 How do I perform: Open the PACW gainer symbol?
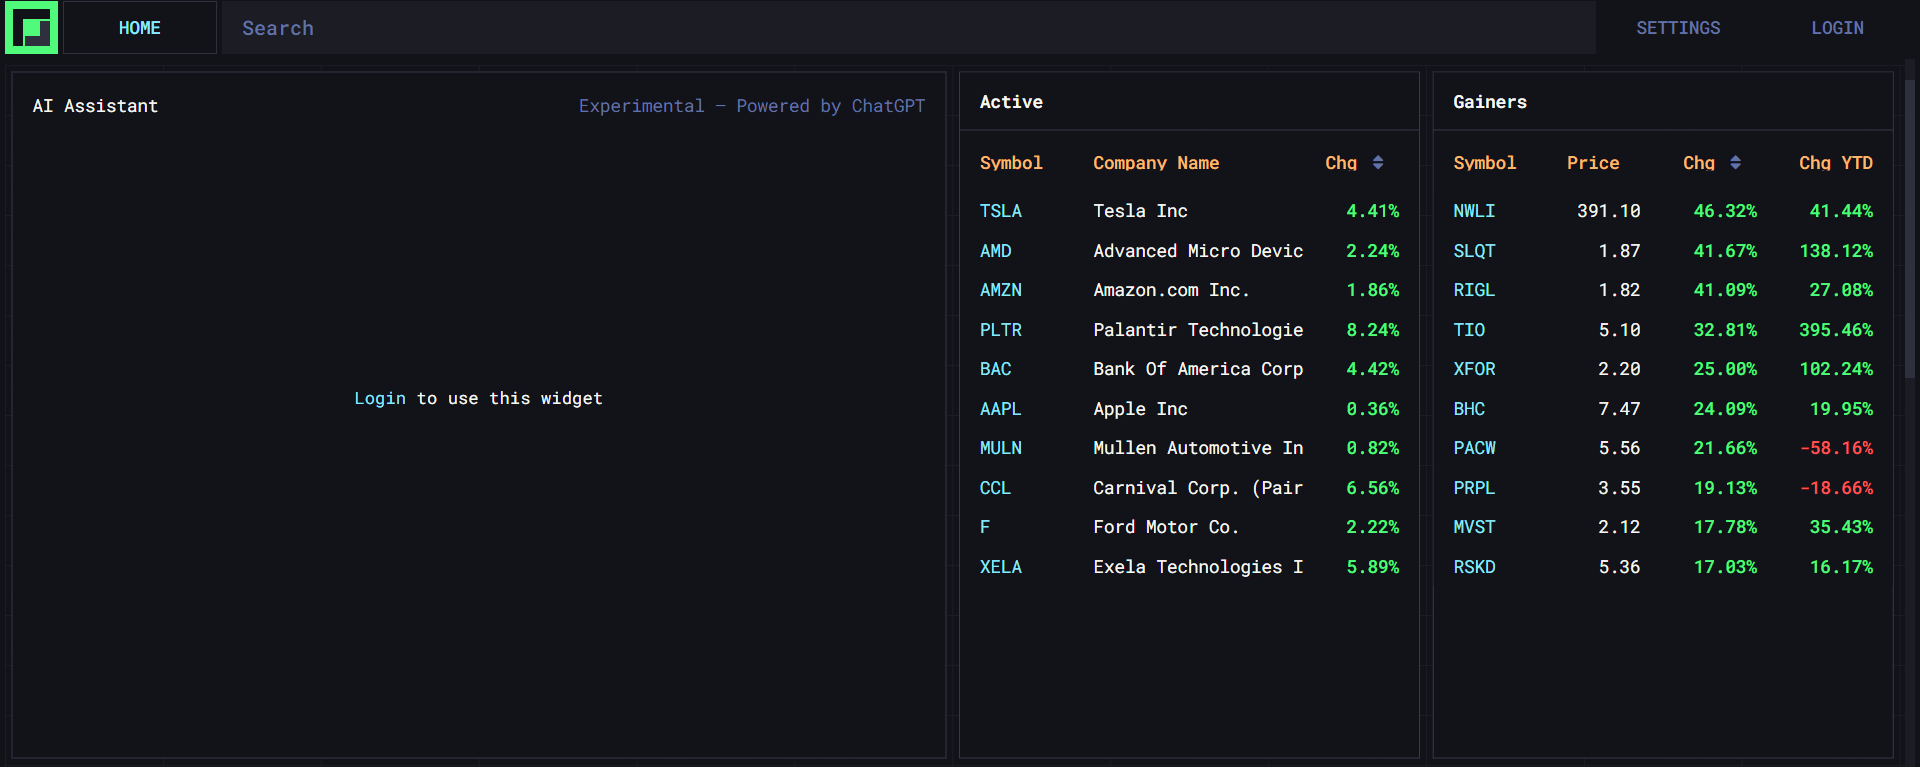(1474, 448)
